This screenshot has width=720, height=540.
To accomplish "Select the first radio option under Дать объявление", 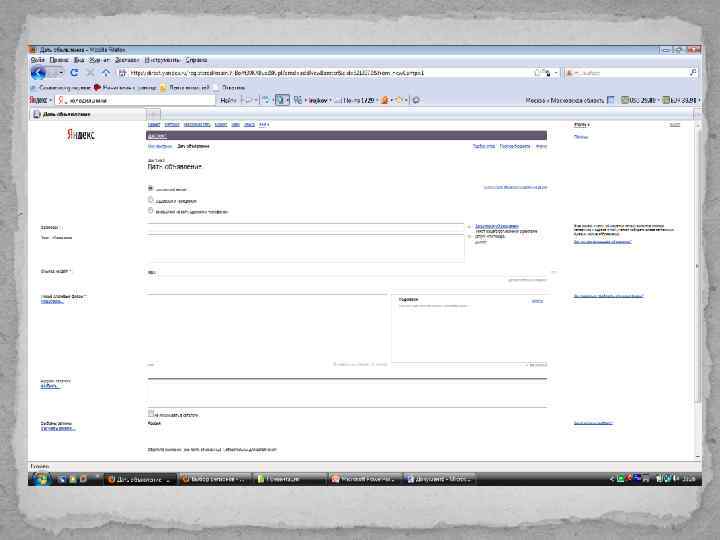I will (x=150, y=188).
